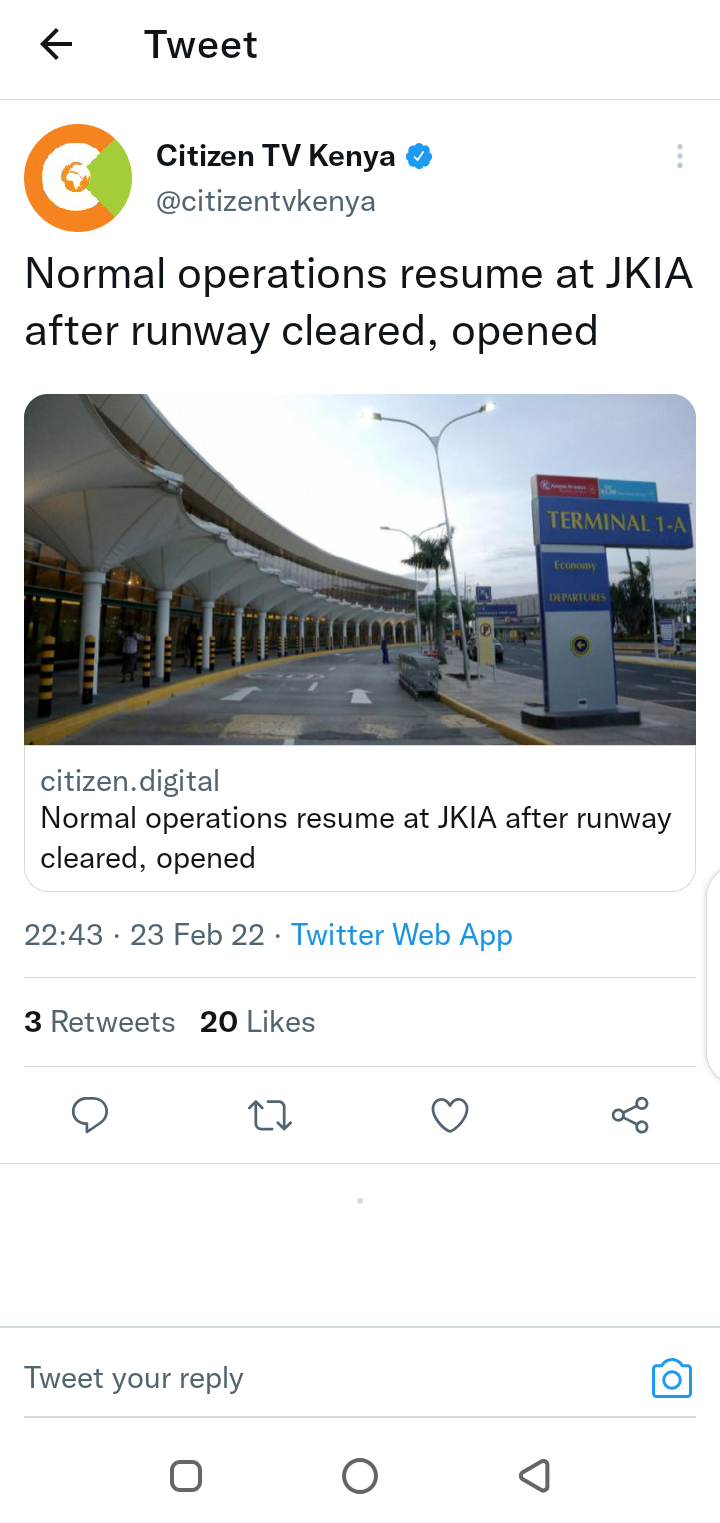
Task: Open the Twitter Web App link
Action: pyautogui.click(x=402, y=935)
